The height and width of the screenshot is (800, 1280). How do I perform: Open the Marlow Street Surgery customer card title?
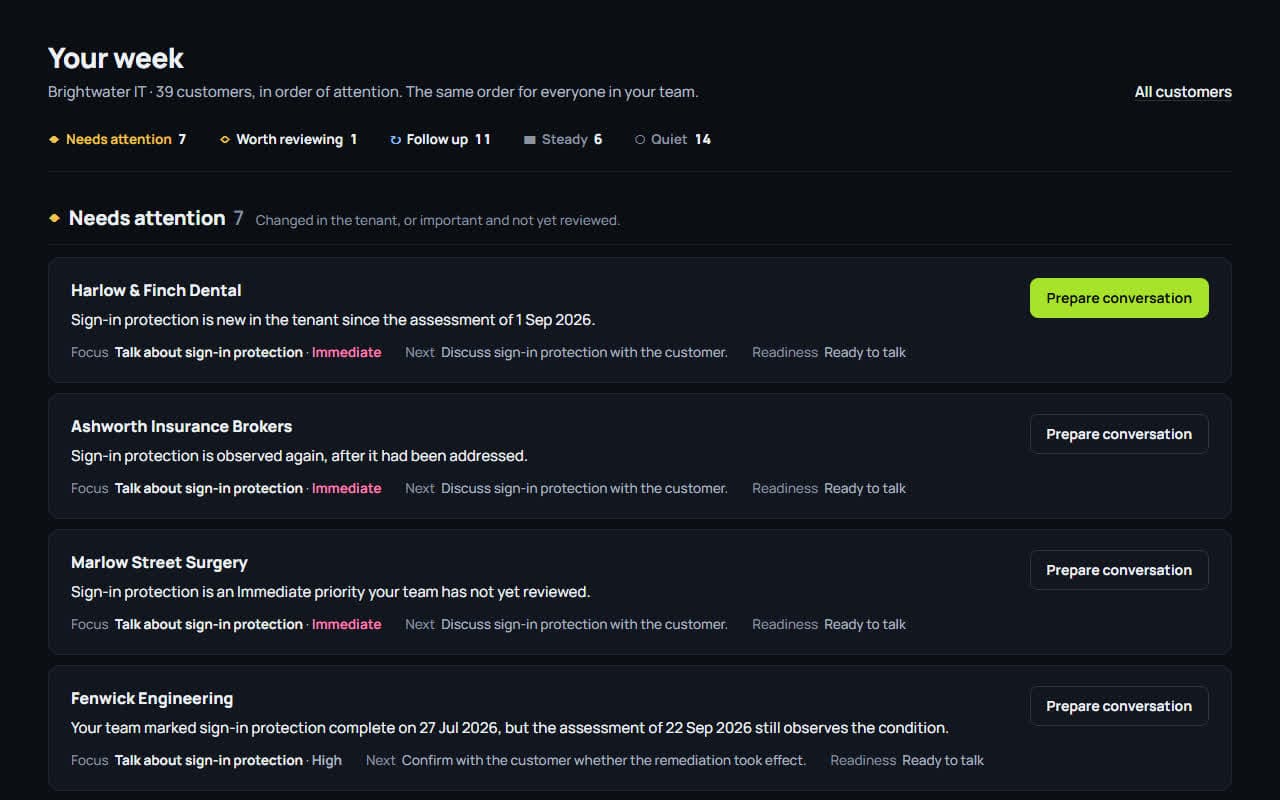click(x=159, y=562)
